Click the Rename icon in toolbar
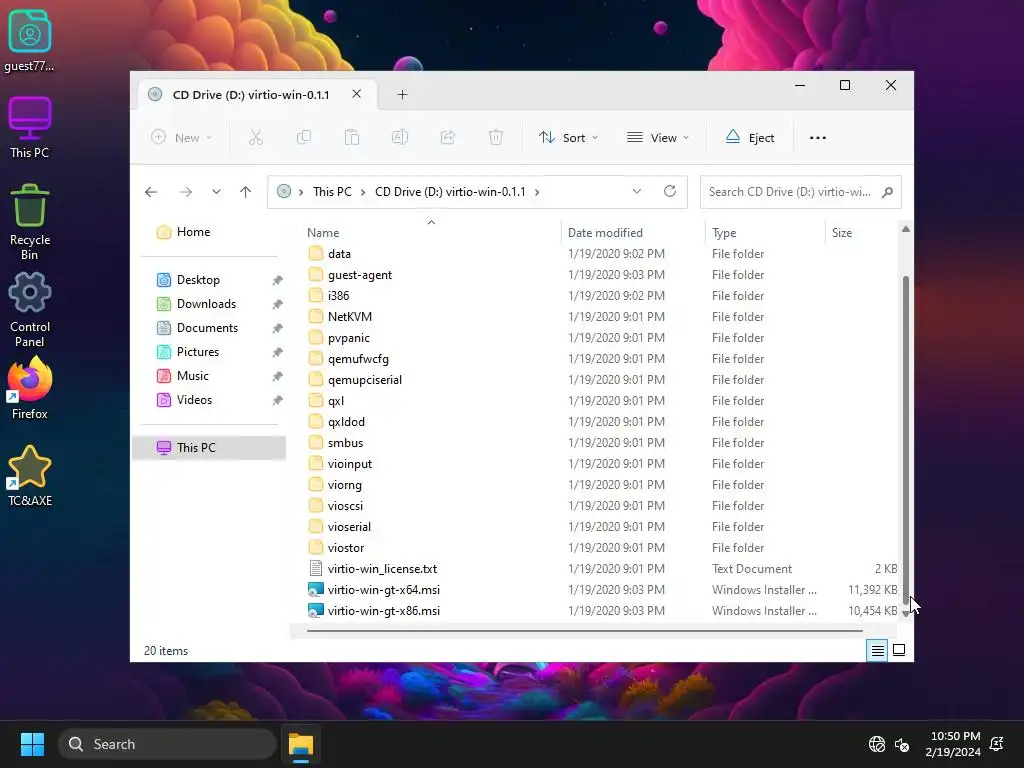The image size is (1024, 768). click(400, 138)
